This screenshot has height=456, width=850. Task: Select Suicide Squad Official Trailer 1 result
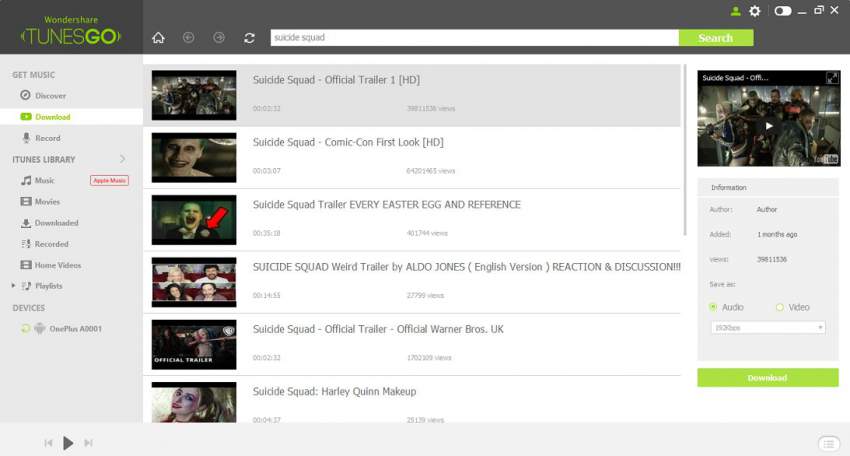(x=411, y=95)
